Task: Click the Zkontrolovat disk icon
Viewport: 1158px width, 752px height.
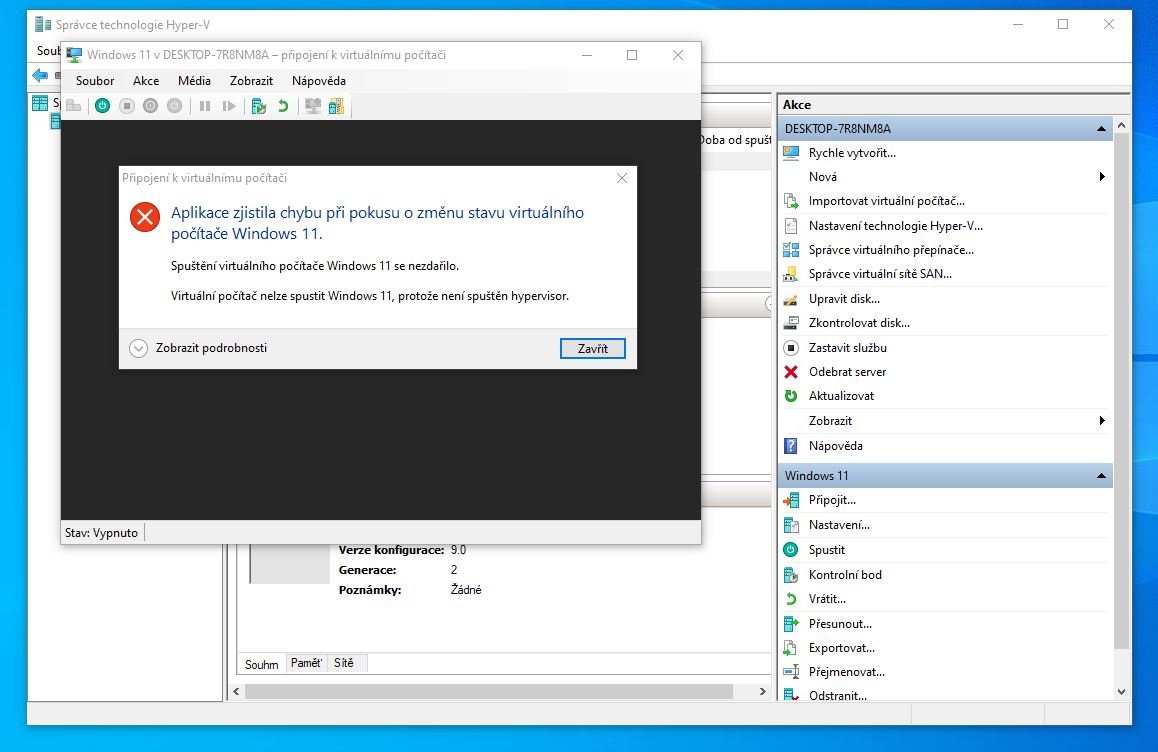Action: coord(791,323)
